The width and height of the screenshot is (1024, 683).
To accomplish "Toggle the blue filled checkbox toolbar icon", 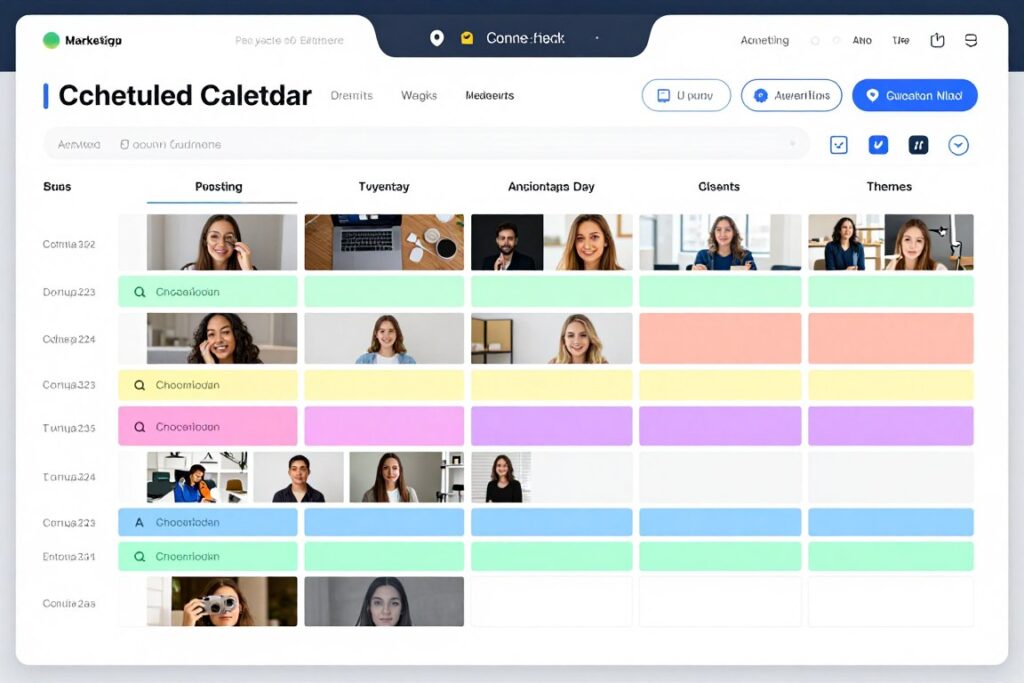I will [878, 145].
